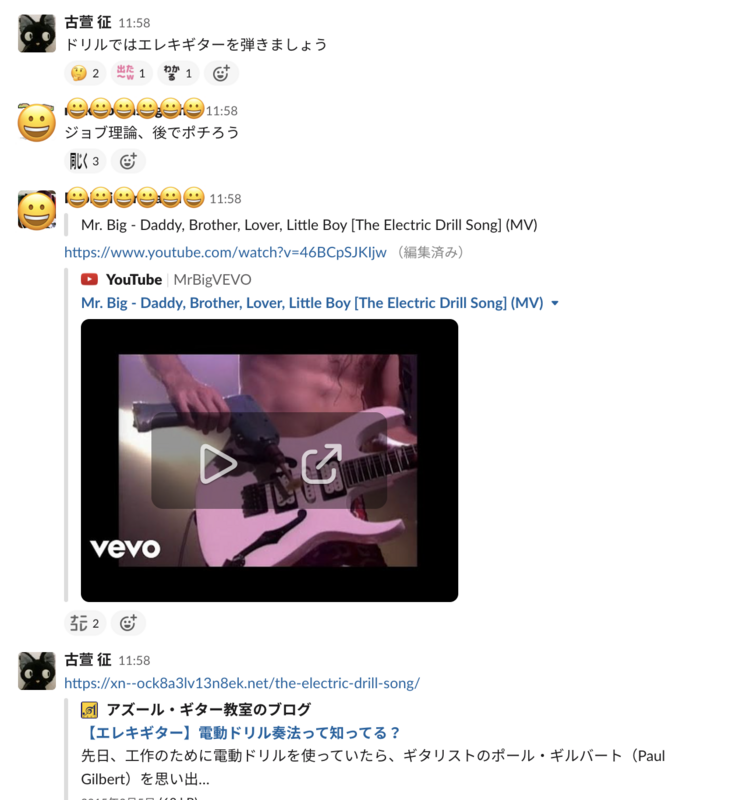The width and height of the screenshot is (743, 800).
Task: Toggle the pink 出た〜w reaction
Action: point(131,73)
